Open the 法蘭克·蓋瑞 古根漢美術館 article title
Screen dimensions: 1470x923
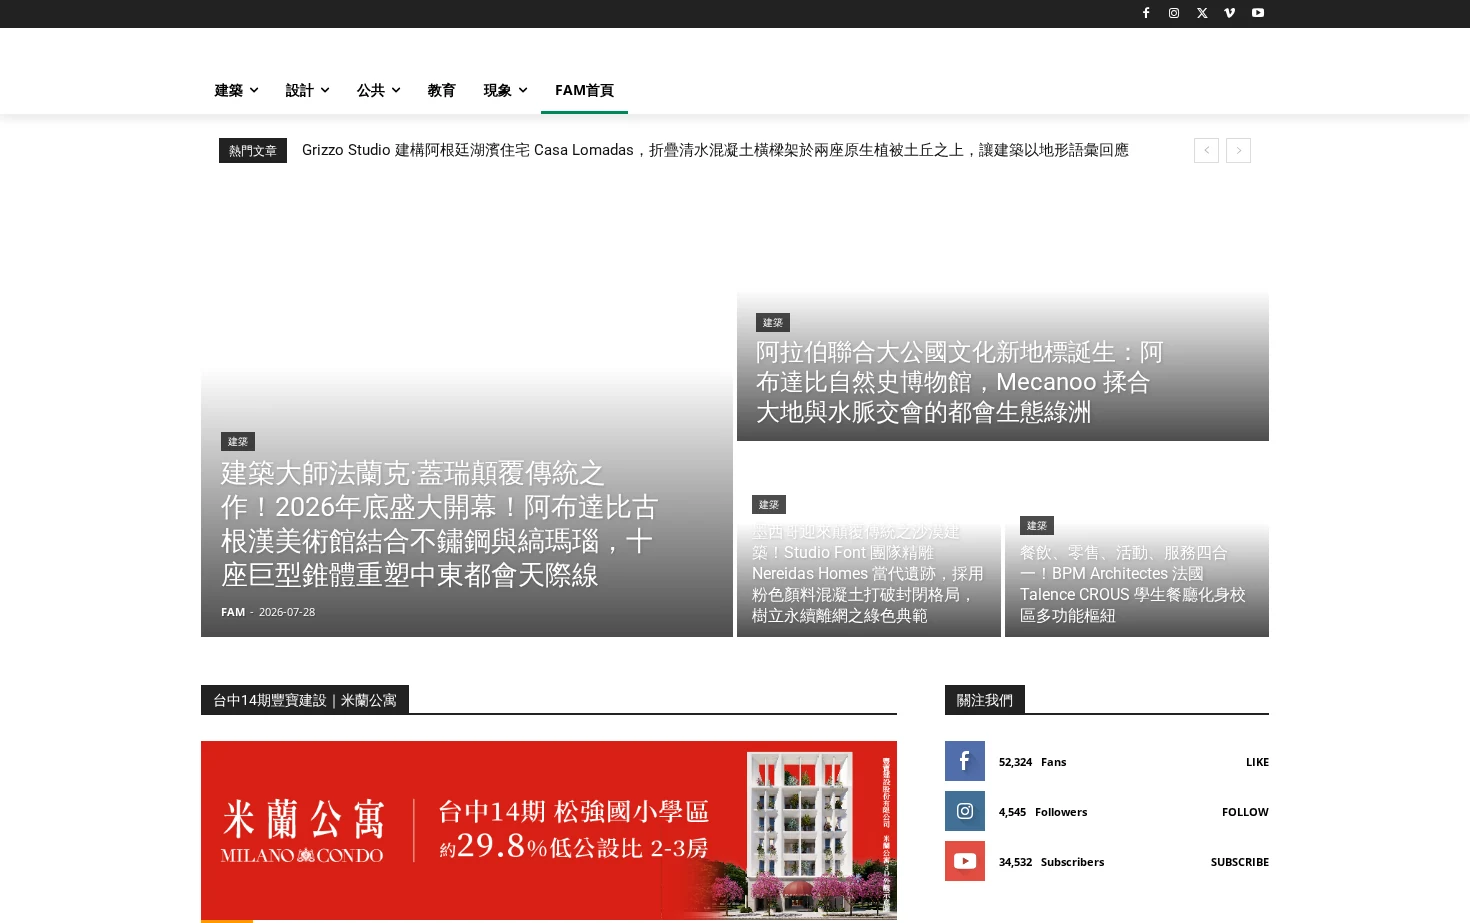point(439,524)
